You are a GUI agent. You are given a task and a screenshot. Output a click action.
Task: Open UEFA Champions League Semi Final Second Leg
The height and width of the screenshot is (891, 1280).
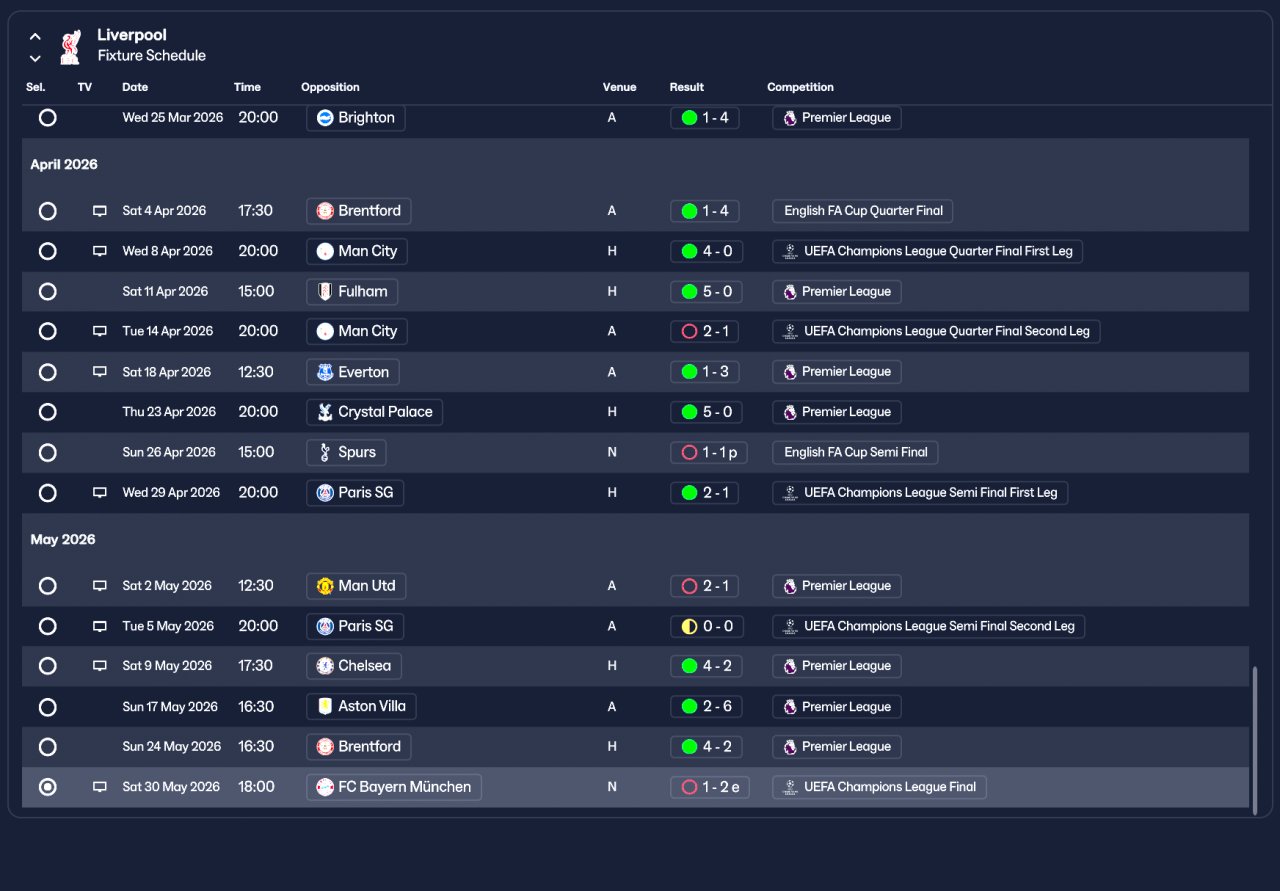tap(928, 626)
